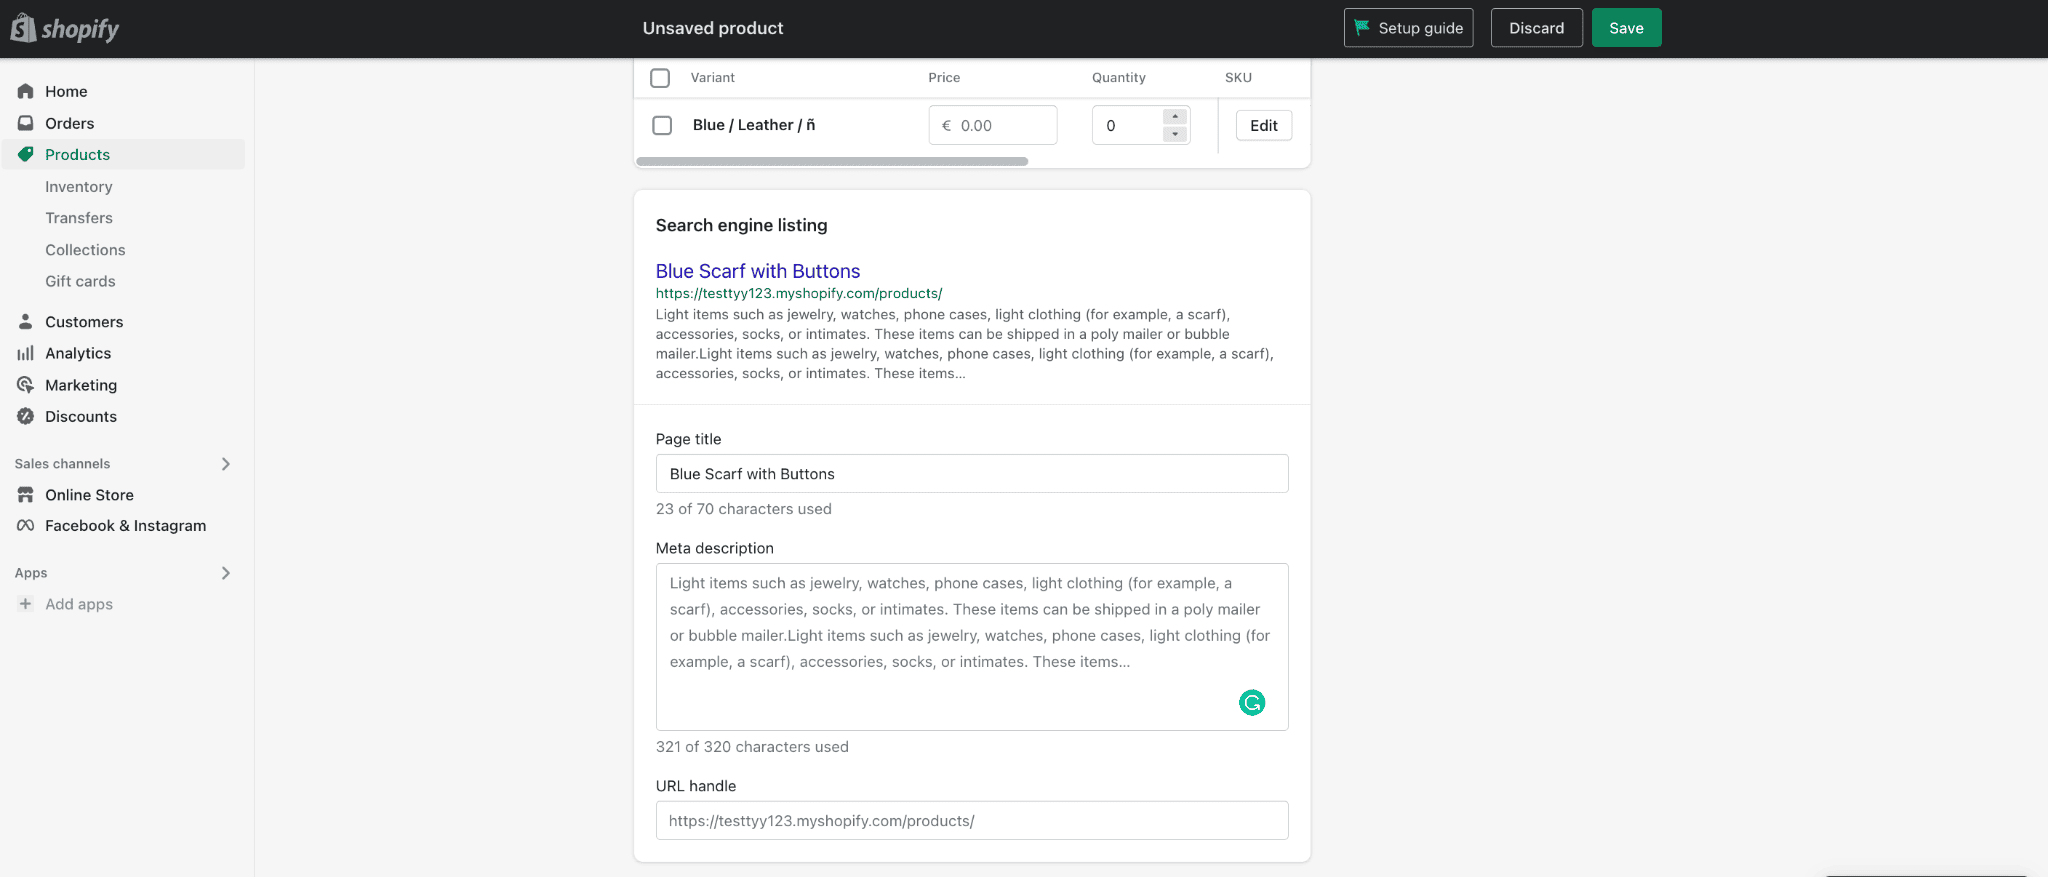Click the Discard button
Image resolution: width=2048 pixels, height=877 pixels.
pos(1536,28)
